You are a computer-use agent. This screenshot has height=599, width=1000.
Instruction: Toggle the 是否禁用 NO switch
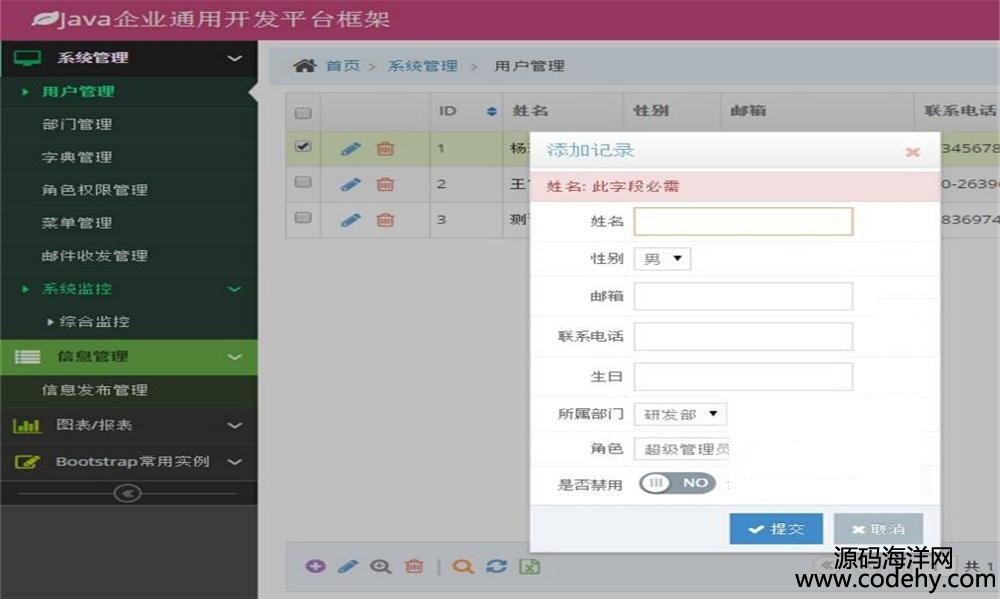(677, 483)
